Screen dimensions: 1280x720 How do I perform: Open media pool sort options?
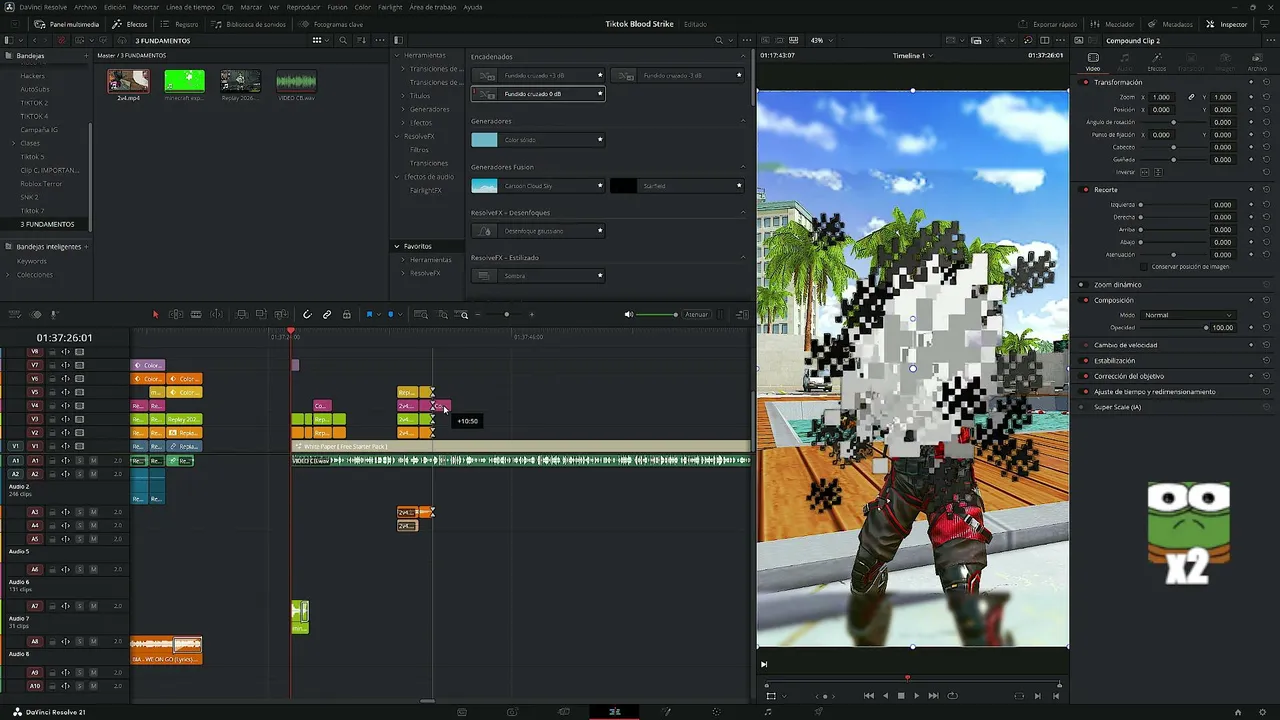[x=361, y=40]
